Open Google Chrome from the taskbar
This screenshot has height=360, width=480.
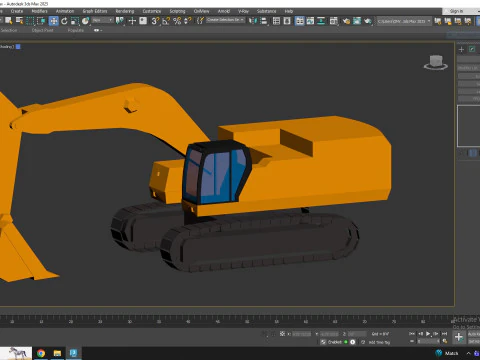pos(41,353)
